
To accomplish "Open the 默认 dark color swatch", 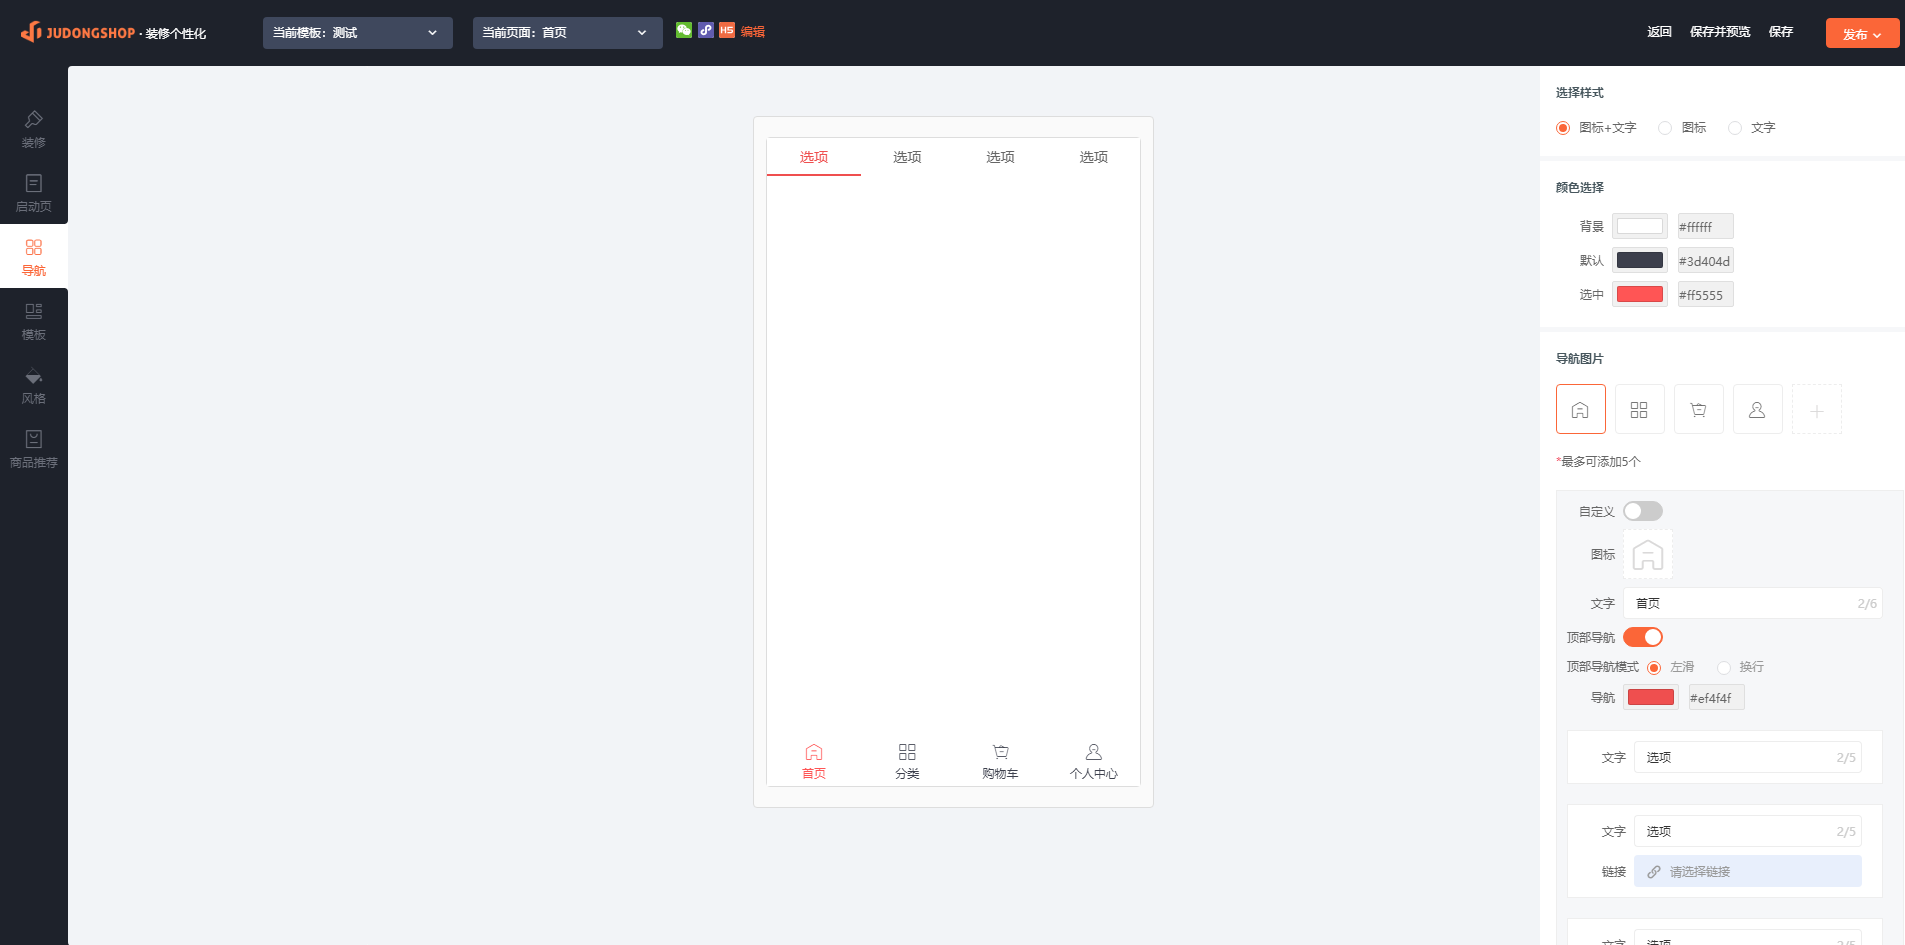I will (x=1640, y=260).
